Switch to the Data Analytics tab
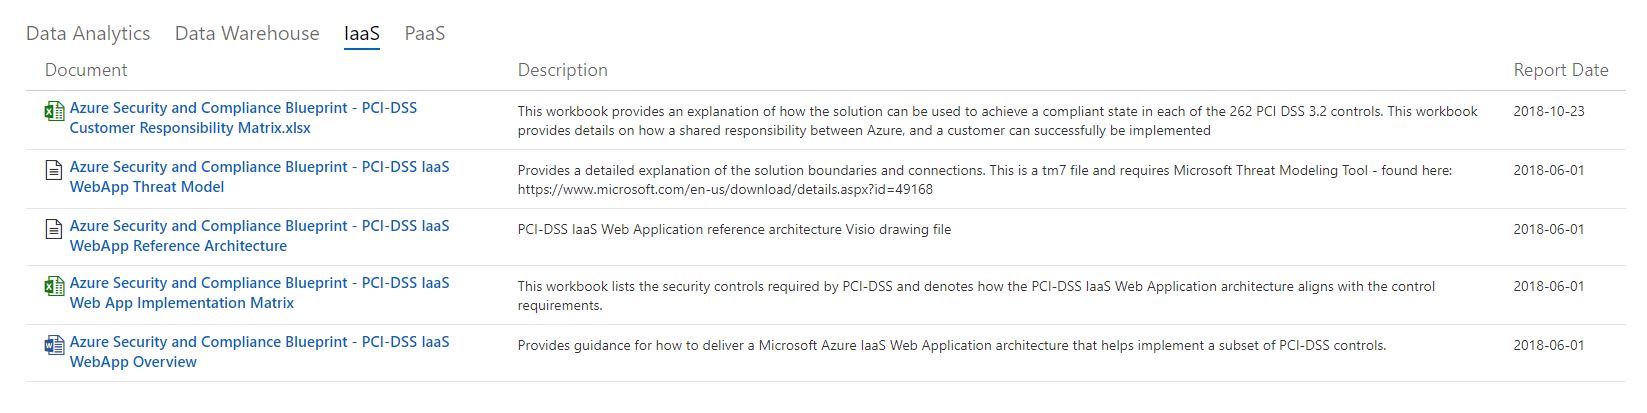Image resolution: width=1647 pixels, height=413 pixels. (88, 33)
